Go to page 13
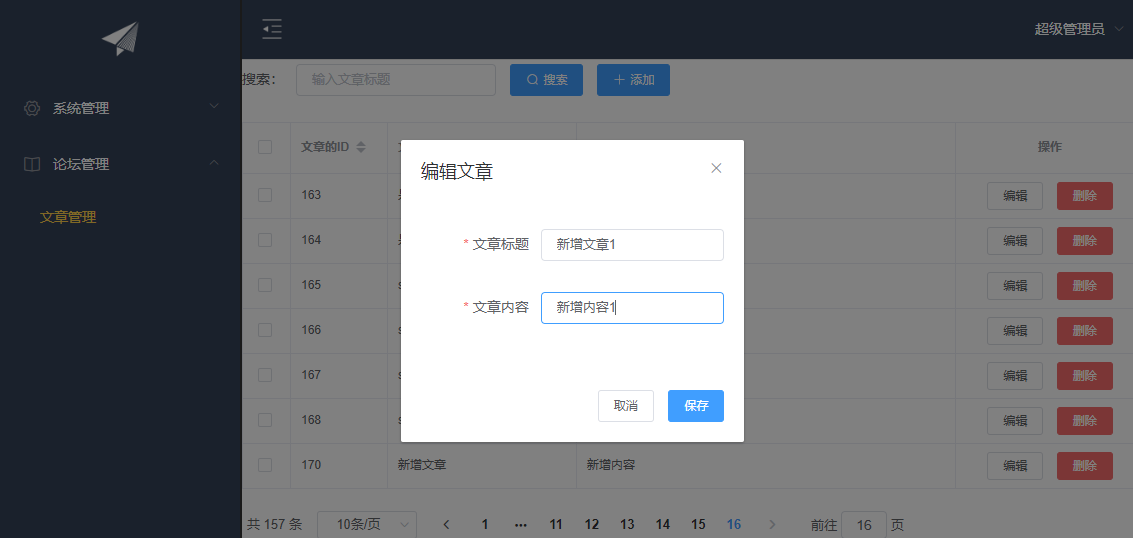Viewport: 1133px width, 538px height. point(627,525)
